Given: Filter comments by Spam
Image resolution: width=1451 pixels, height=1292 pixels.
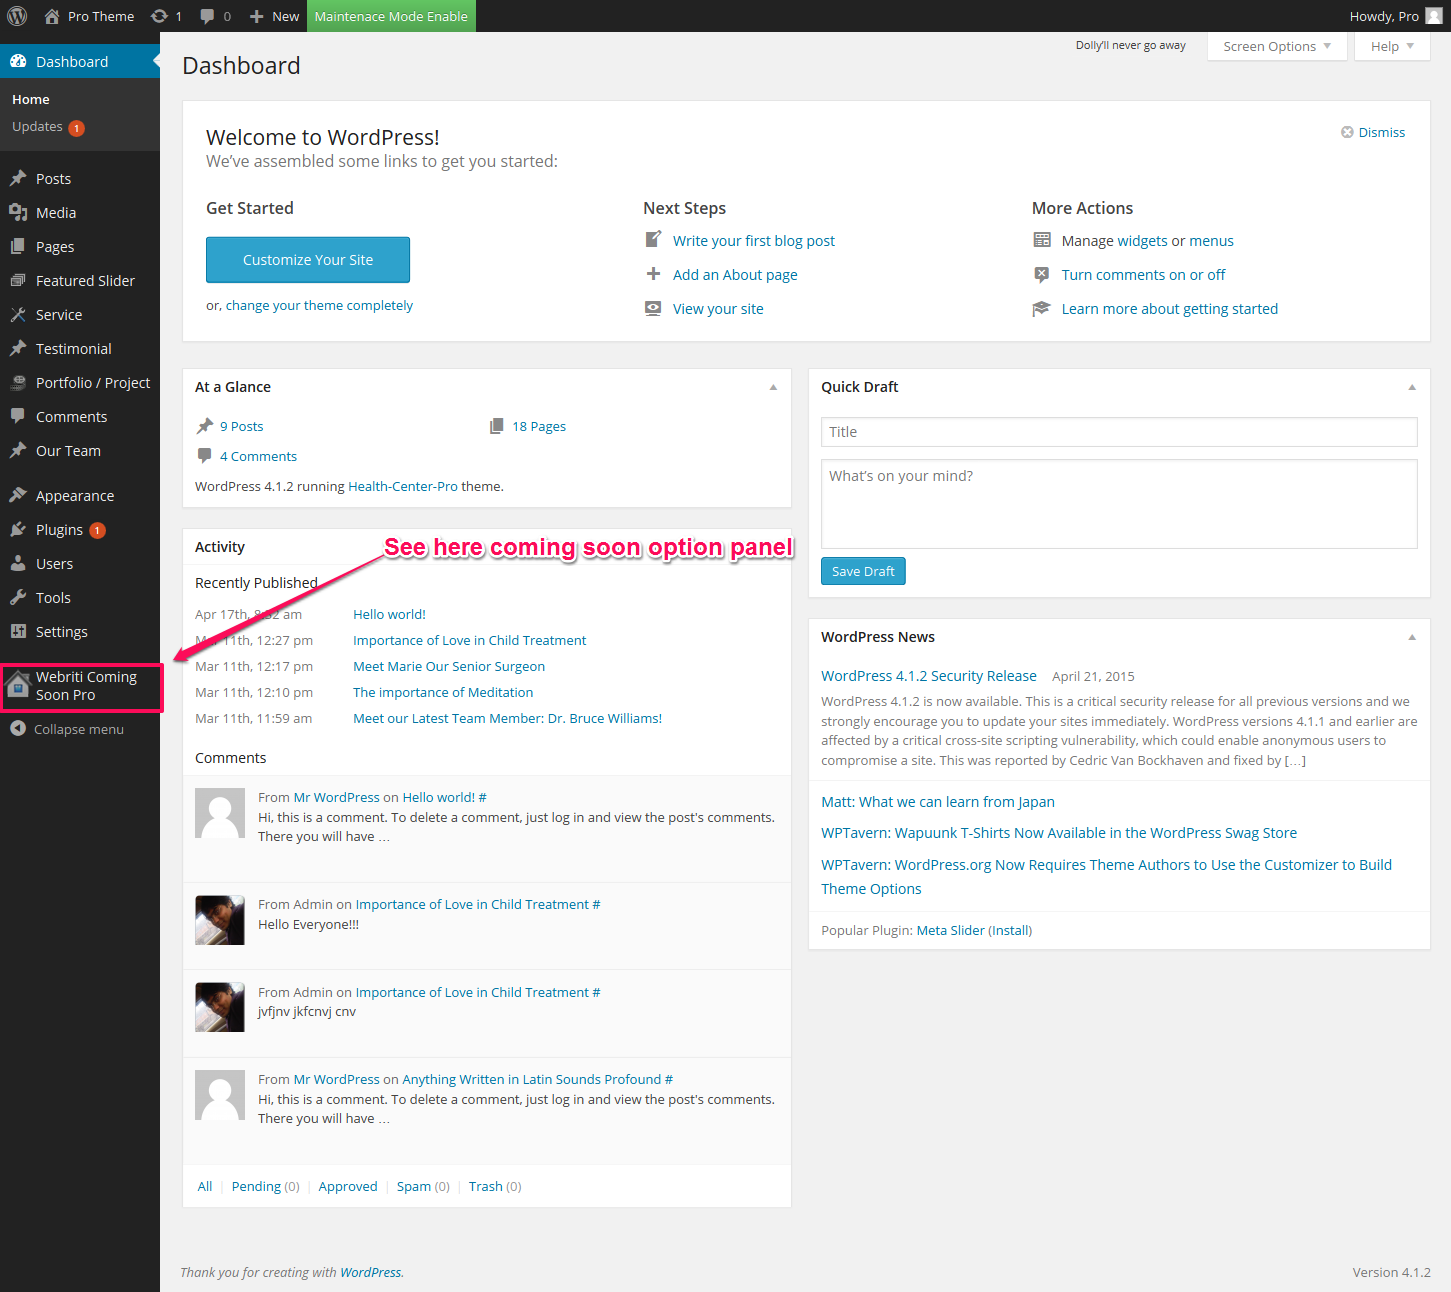Looking at the screenshot, I should (414, 1186).
